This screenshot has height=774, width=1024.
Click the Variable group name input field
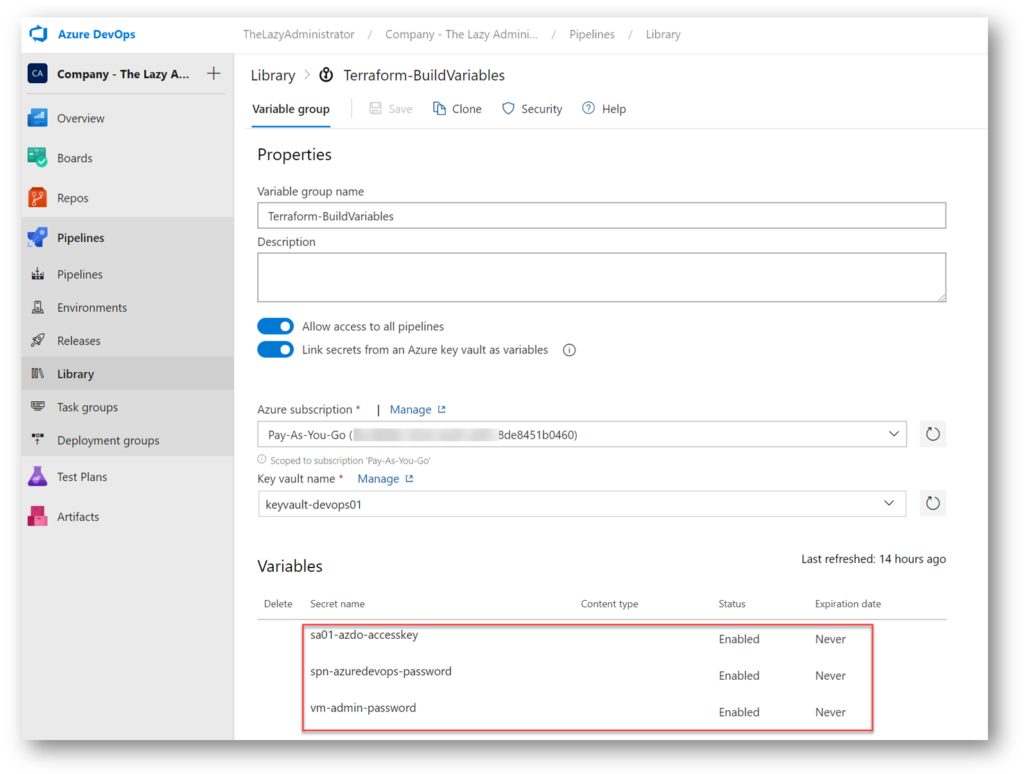point(601,216)
